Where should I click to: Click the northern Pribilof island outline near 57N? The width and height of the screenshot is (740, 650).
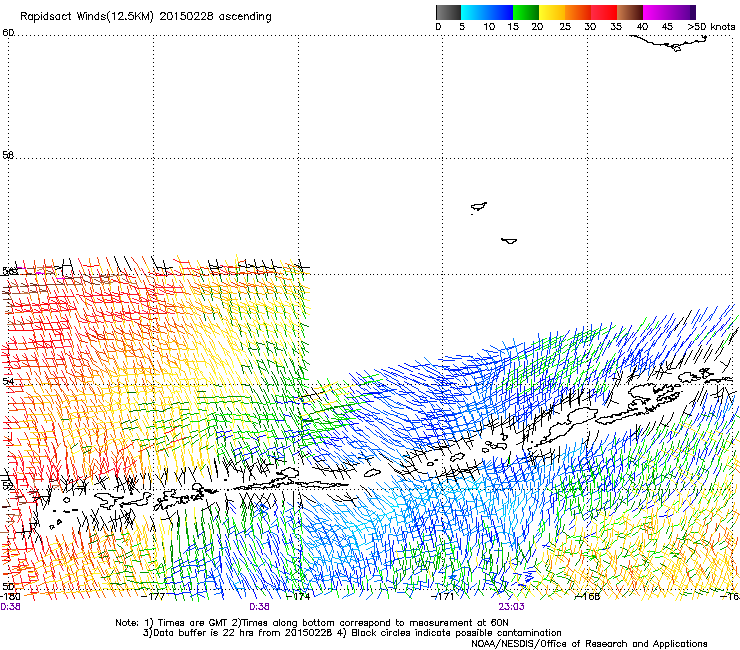(479, 207)
